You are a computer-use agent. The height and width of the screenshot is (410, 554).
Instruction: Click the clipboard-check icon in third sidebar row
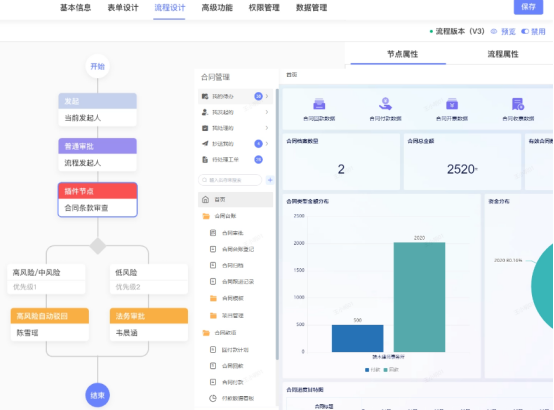point(205,128)
